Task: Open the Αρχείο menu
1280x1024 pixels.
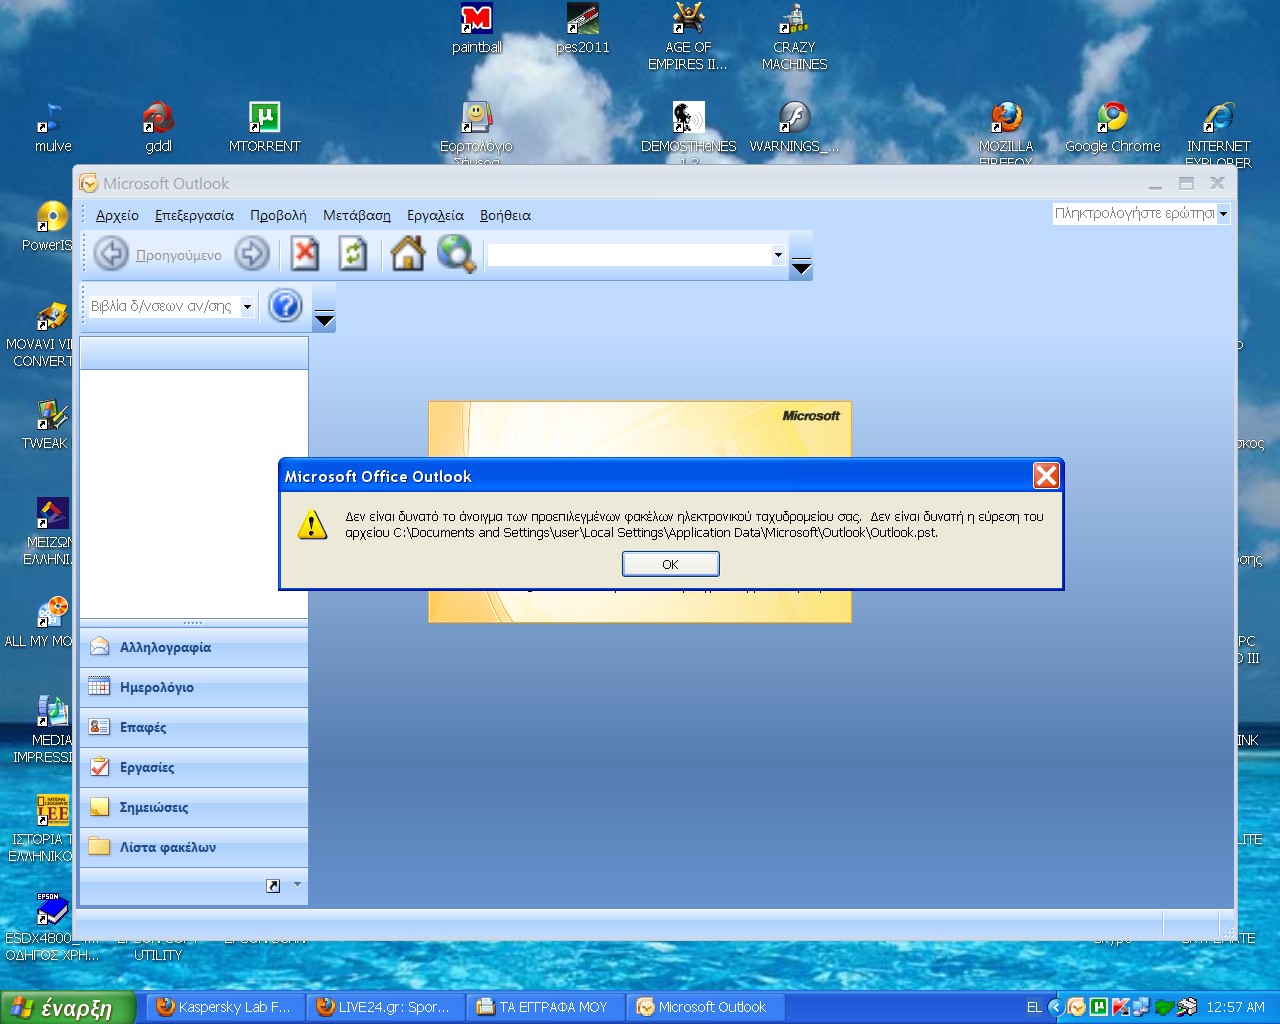Action: click(x=117, y=215)
